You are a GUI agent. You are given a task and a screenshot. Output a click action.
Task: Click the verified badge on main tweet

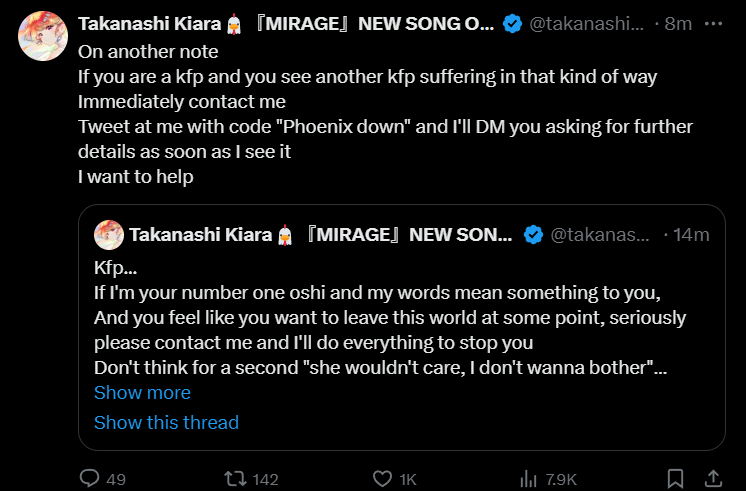coord(513,25)
